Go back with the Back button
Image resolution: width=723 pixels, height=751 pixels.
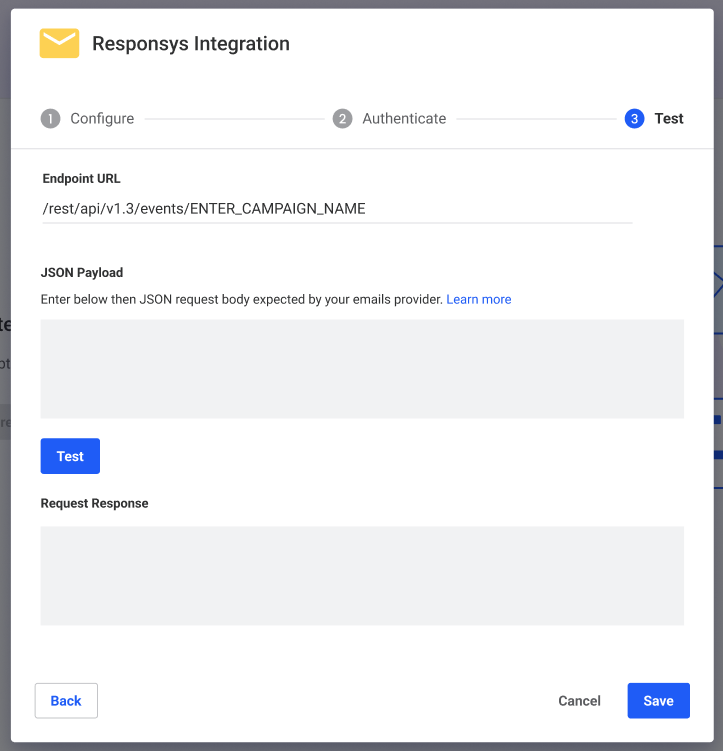click(x=66, y=701)
